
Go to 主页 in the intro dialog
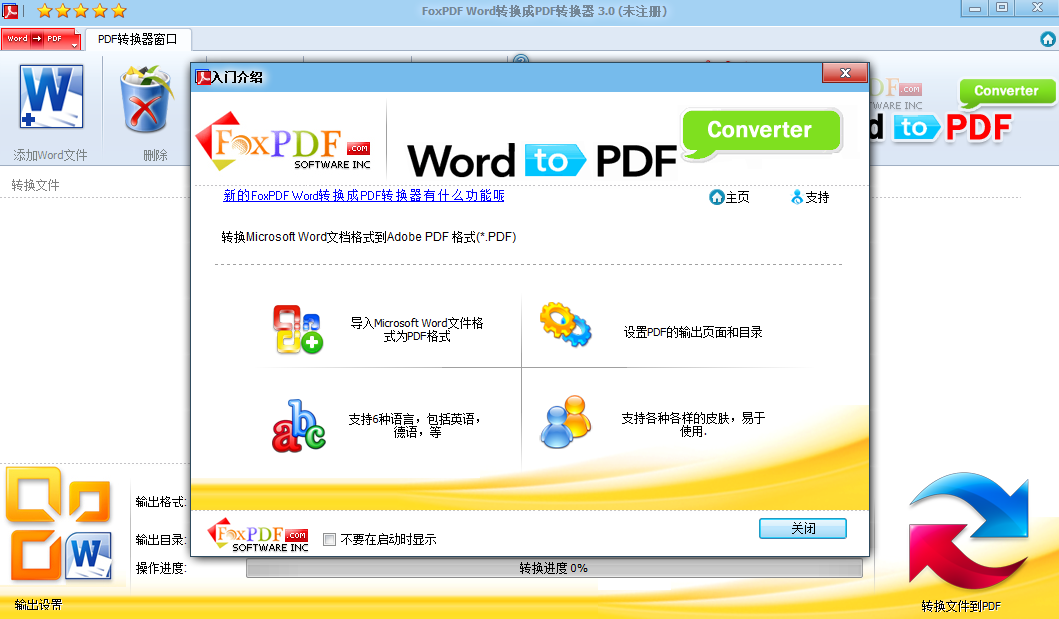(729, 197)
